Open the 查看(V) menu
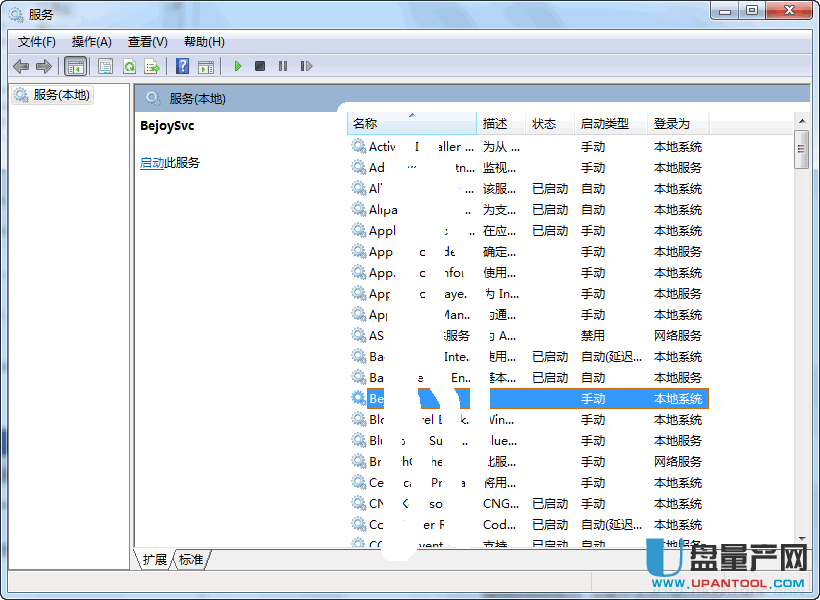The height and width of the screenshot is (600, 820). pyautogui.click(x=146, y=41)
